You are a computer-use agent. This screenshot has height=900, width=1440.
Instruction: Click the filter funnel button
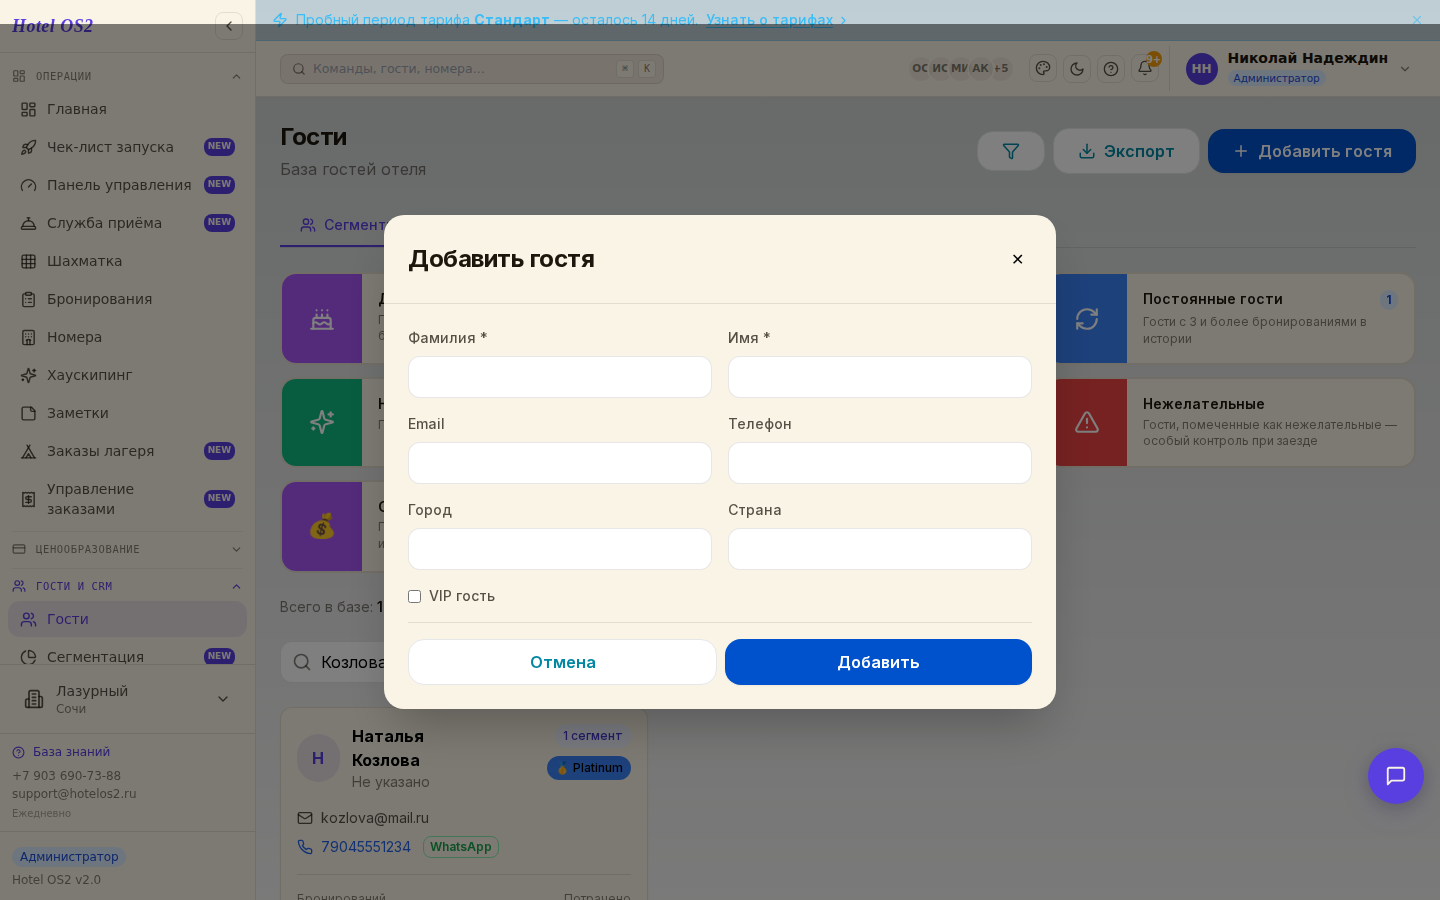click(x=1011, y=151)
